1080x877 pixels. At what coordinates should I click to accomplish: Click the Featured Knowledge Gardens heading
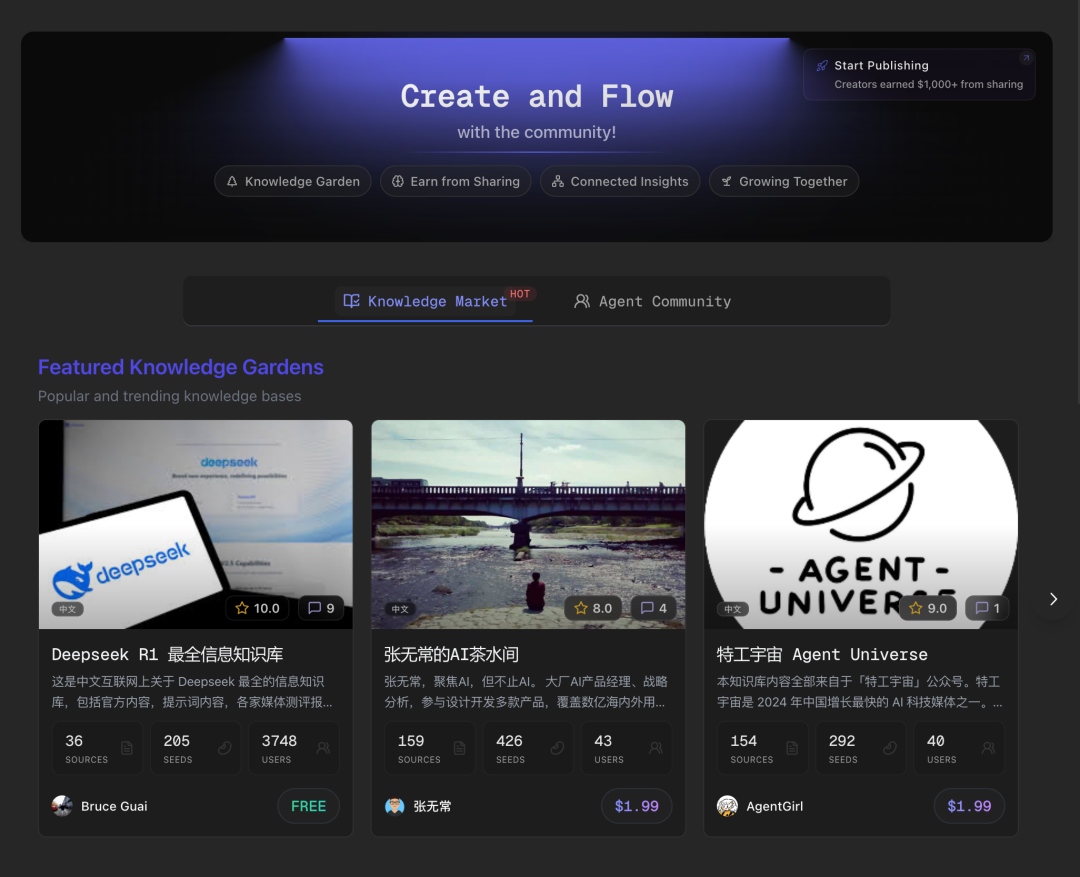[x=180, y=367]
